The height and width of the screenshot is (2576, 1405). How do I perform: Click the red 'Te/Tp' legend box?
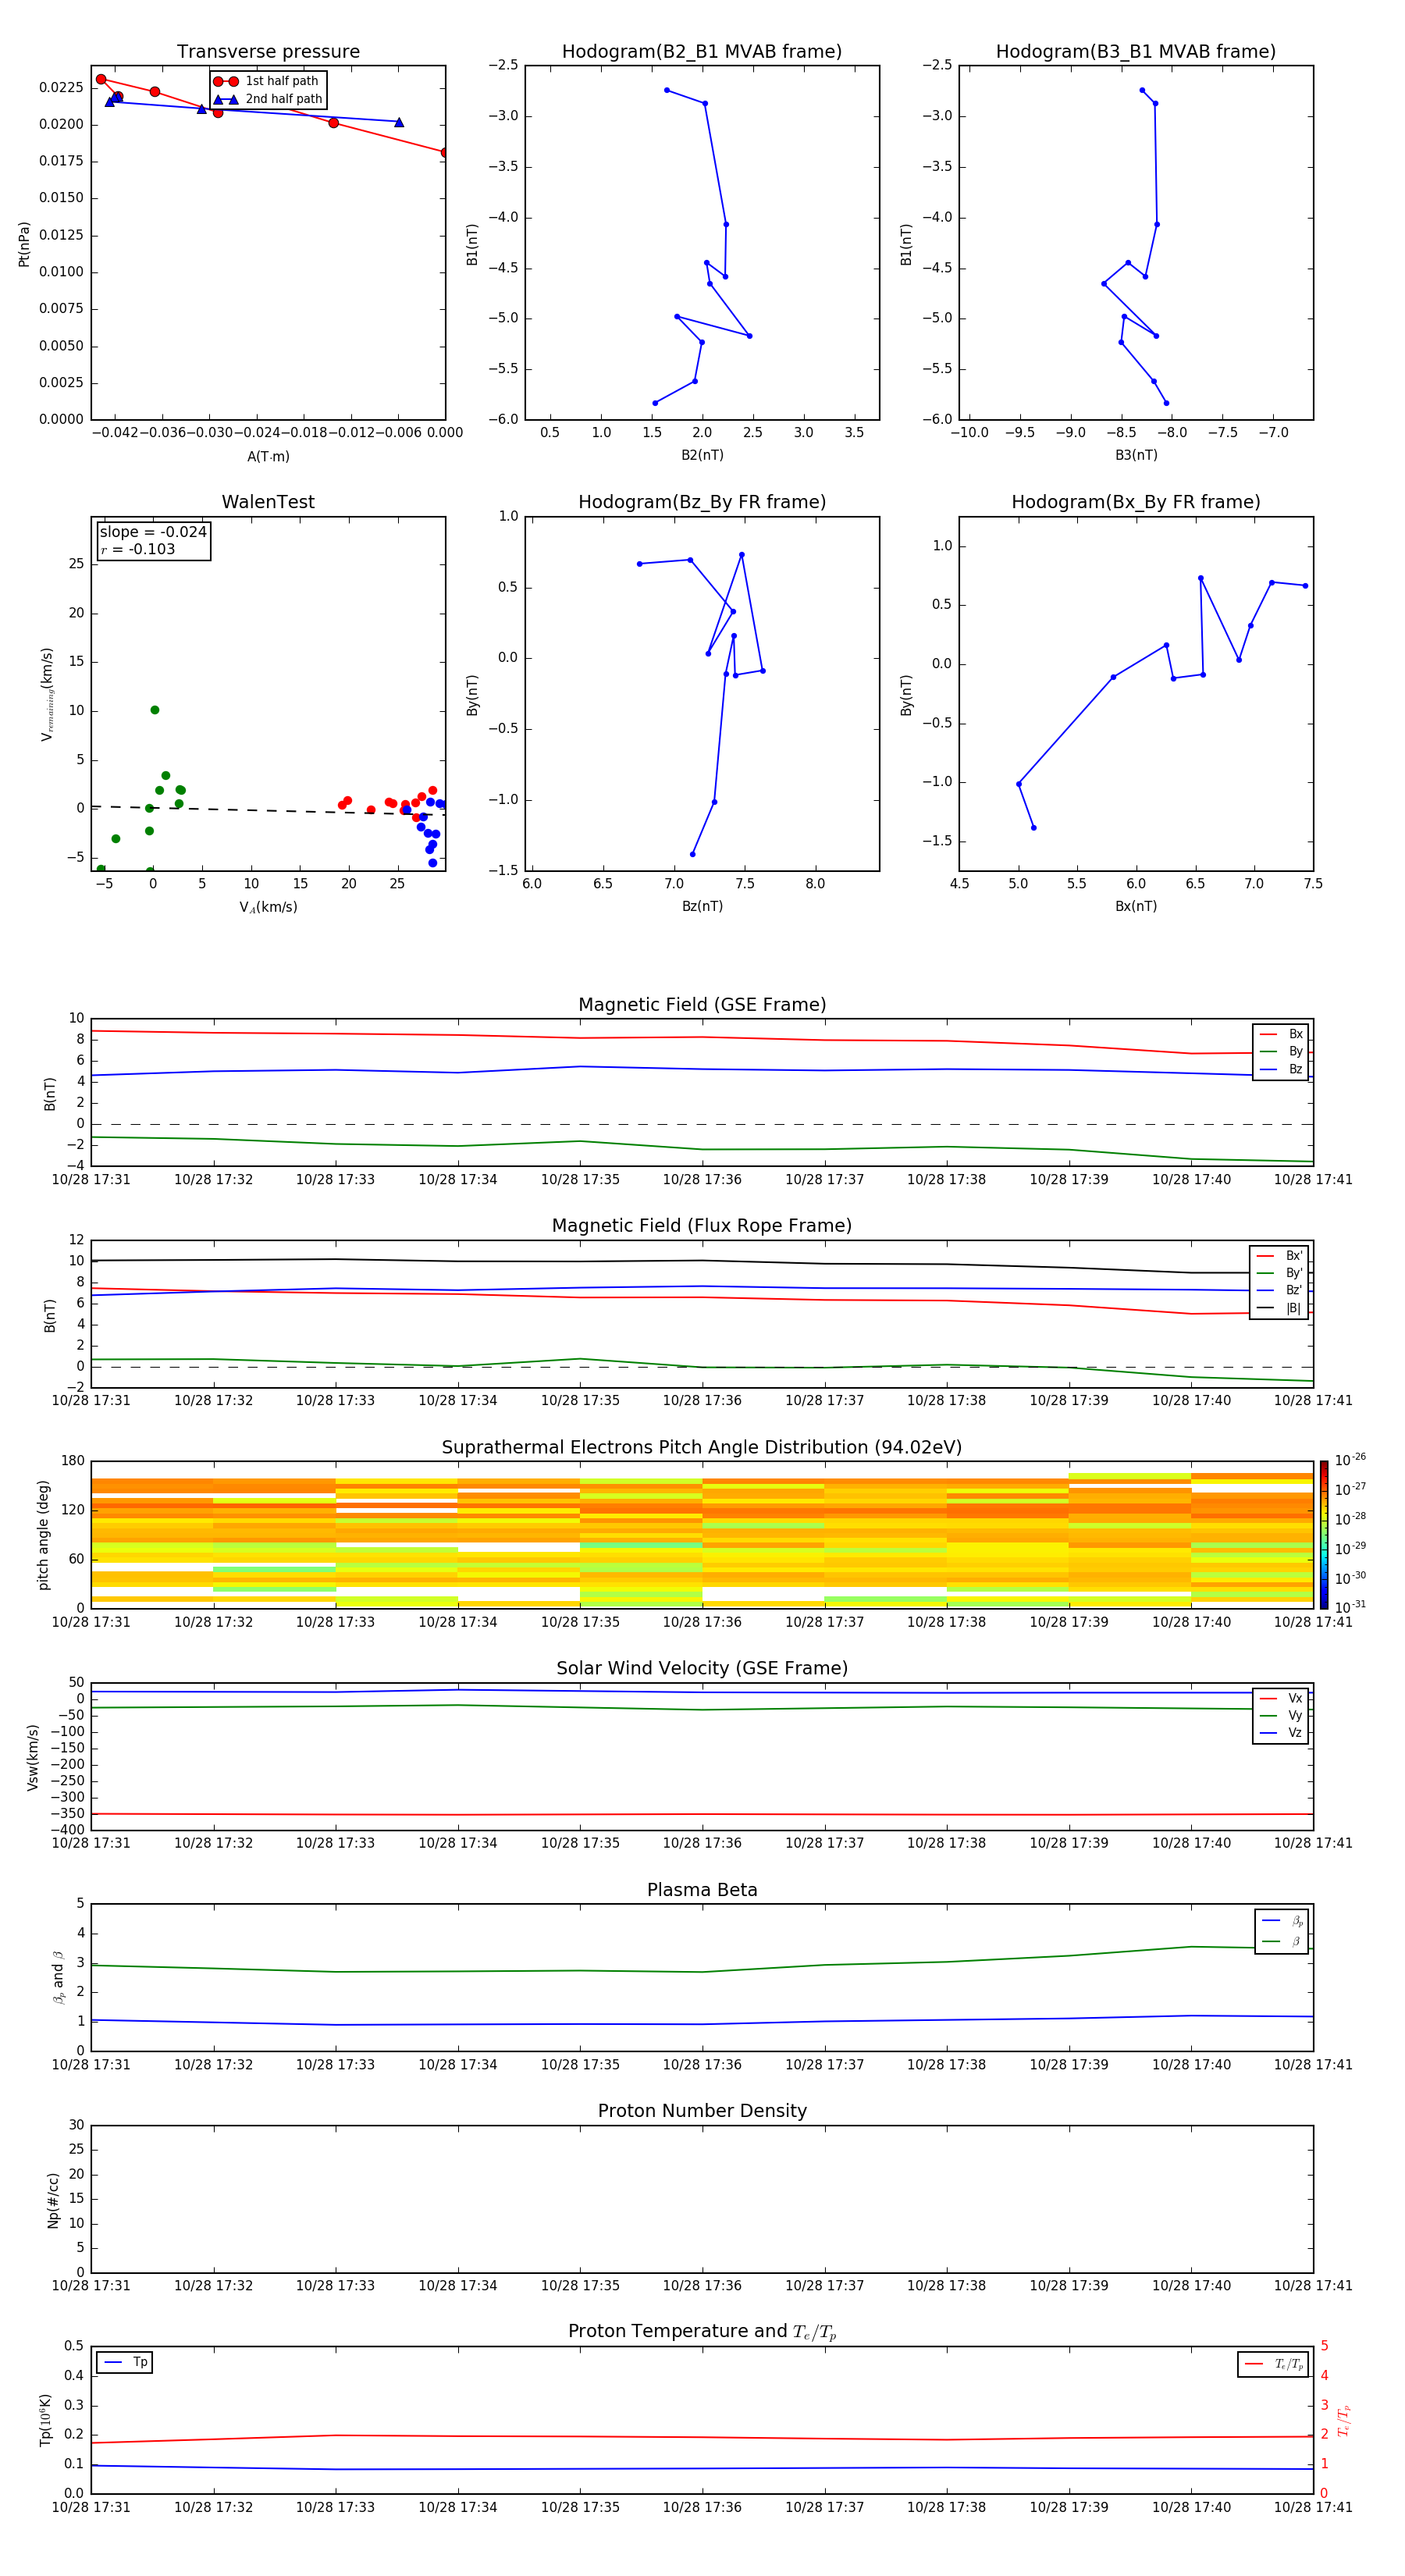(1273, 2364)
